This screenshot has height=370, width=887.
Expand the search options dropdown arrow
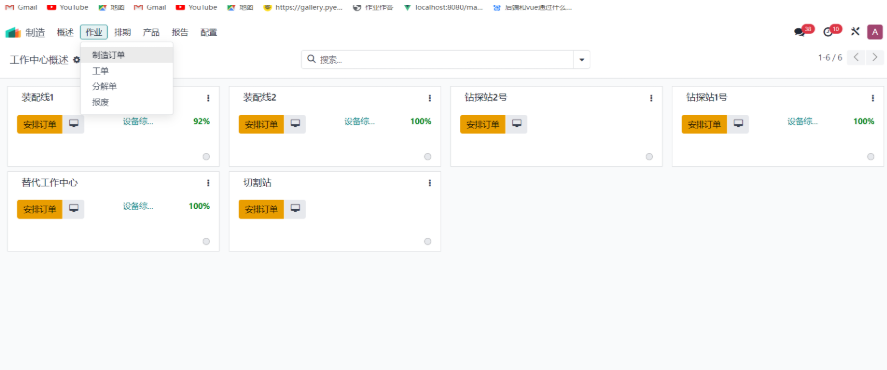click(x=582, y=59)
